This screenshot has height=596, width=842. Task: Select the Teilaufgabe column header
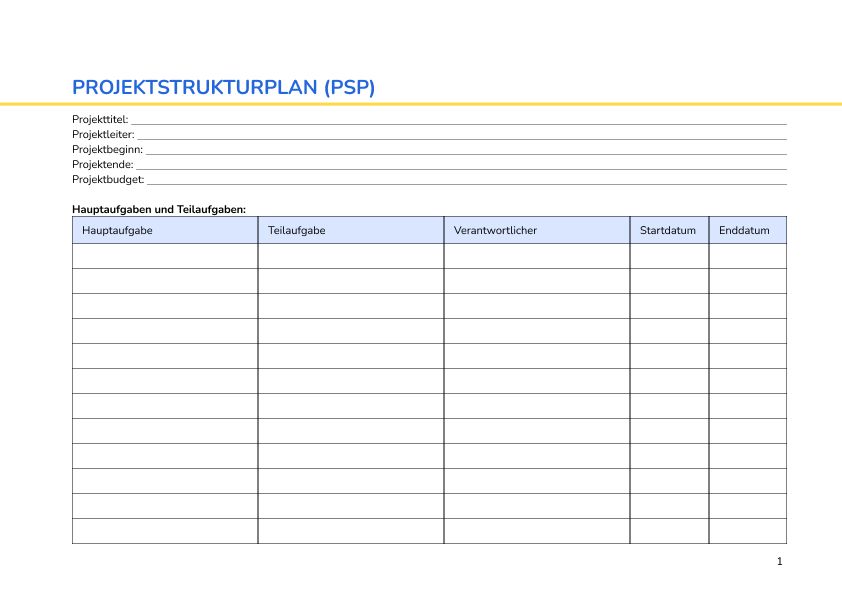(x=296, y=230)
